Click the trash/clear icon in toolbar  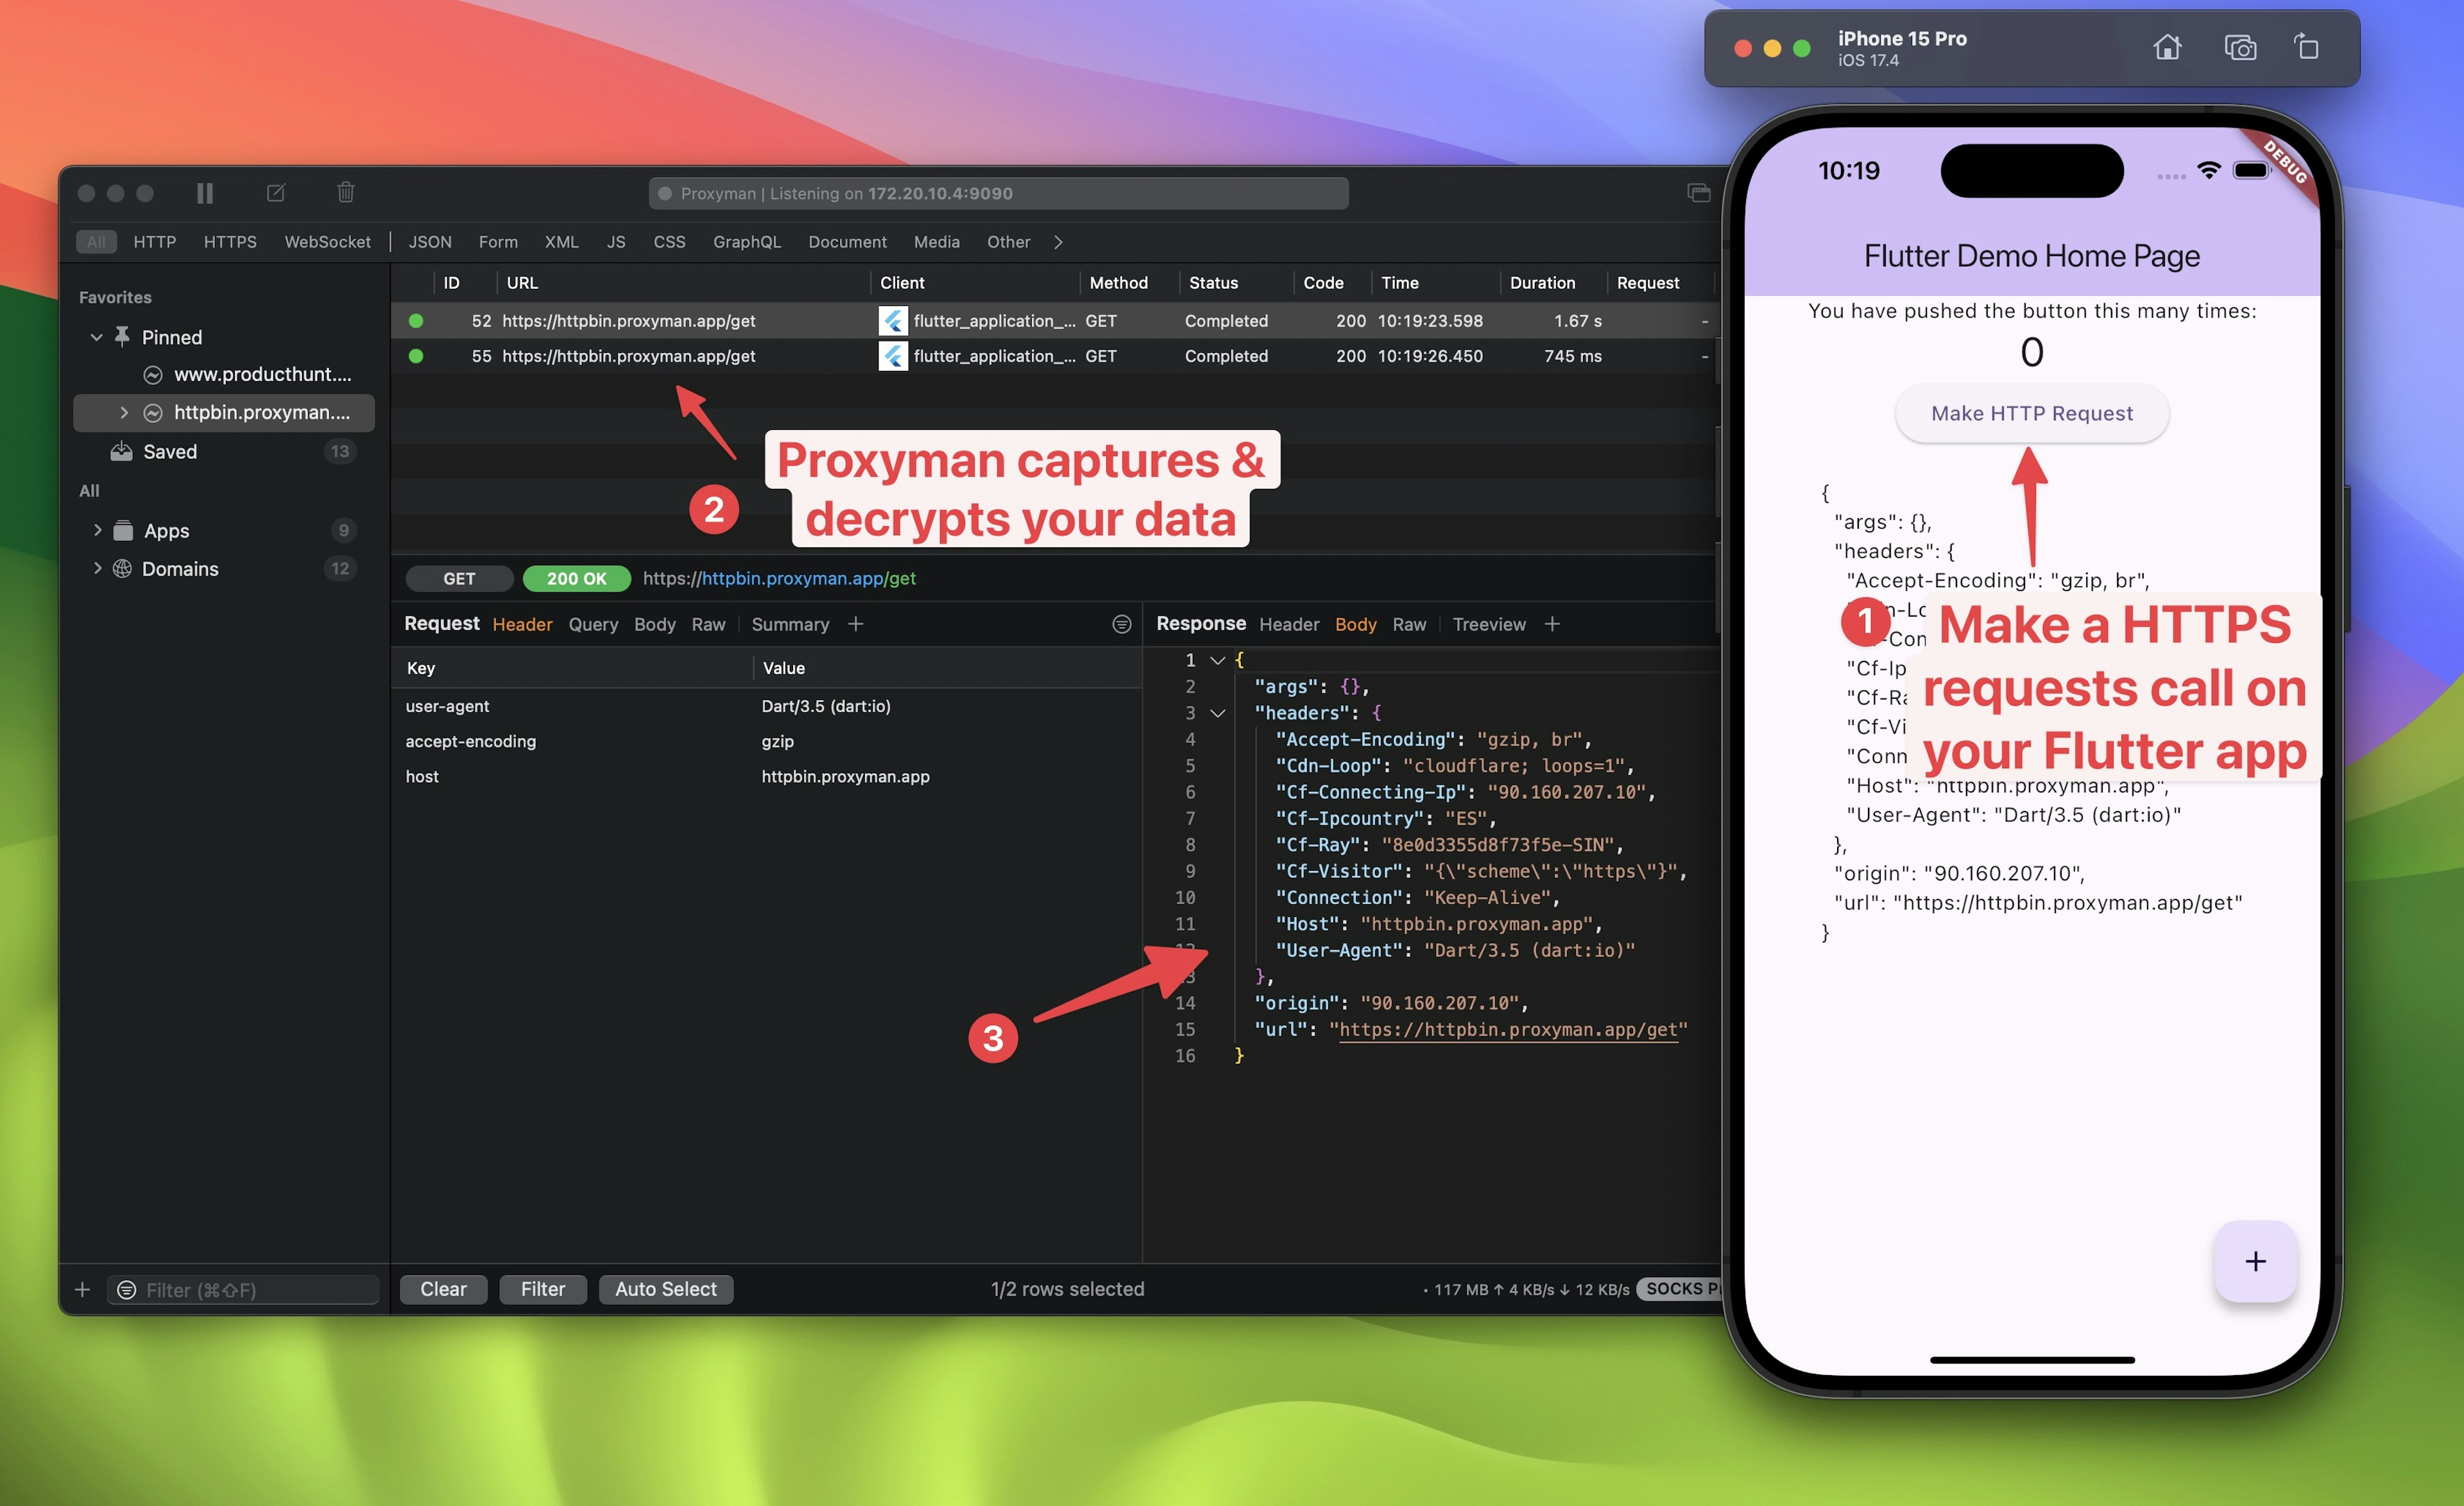345,192
